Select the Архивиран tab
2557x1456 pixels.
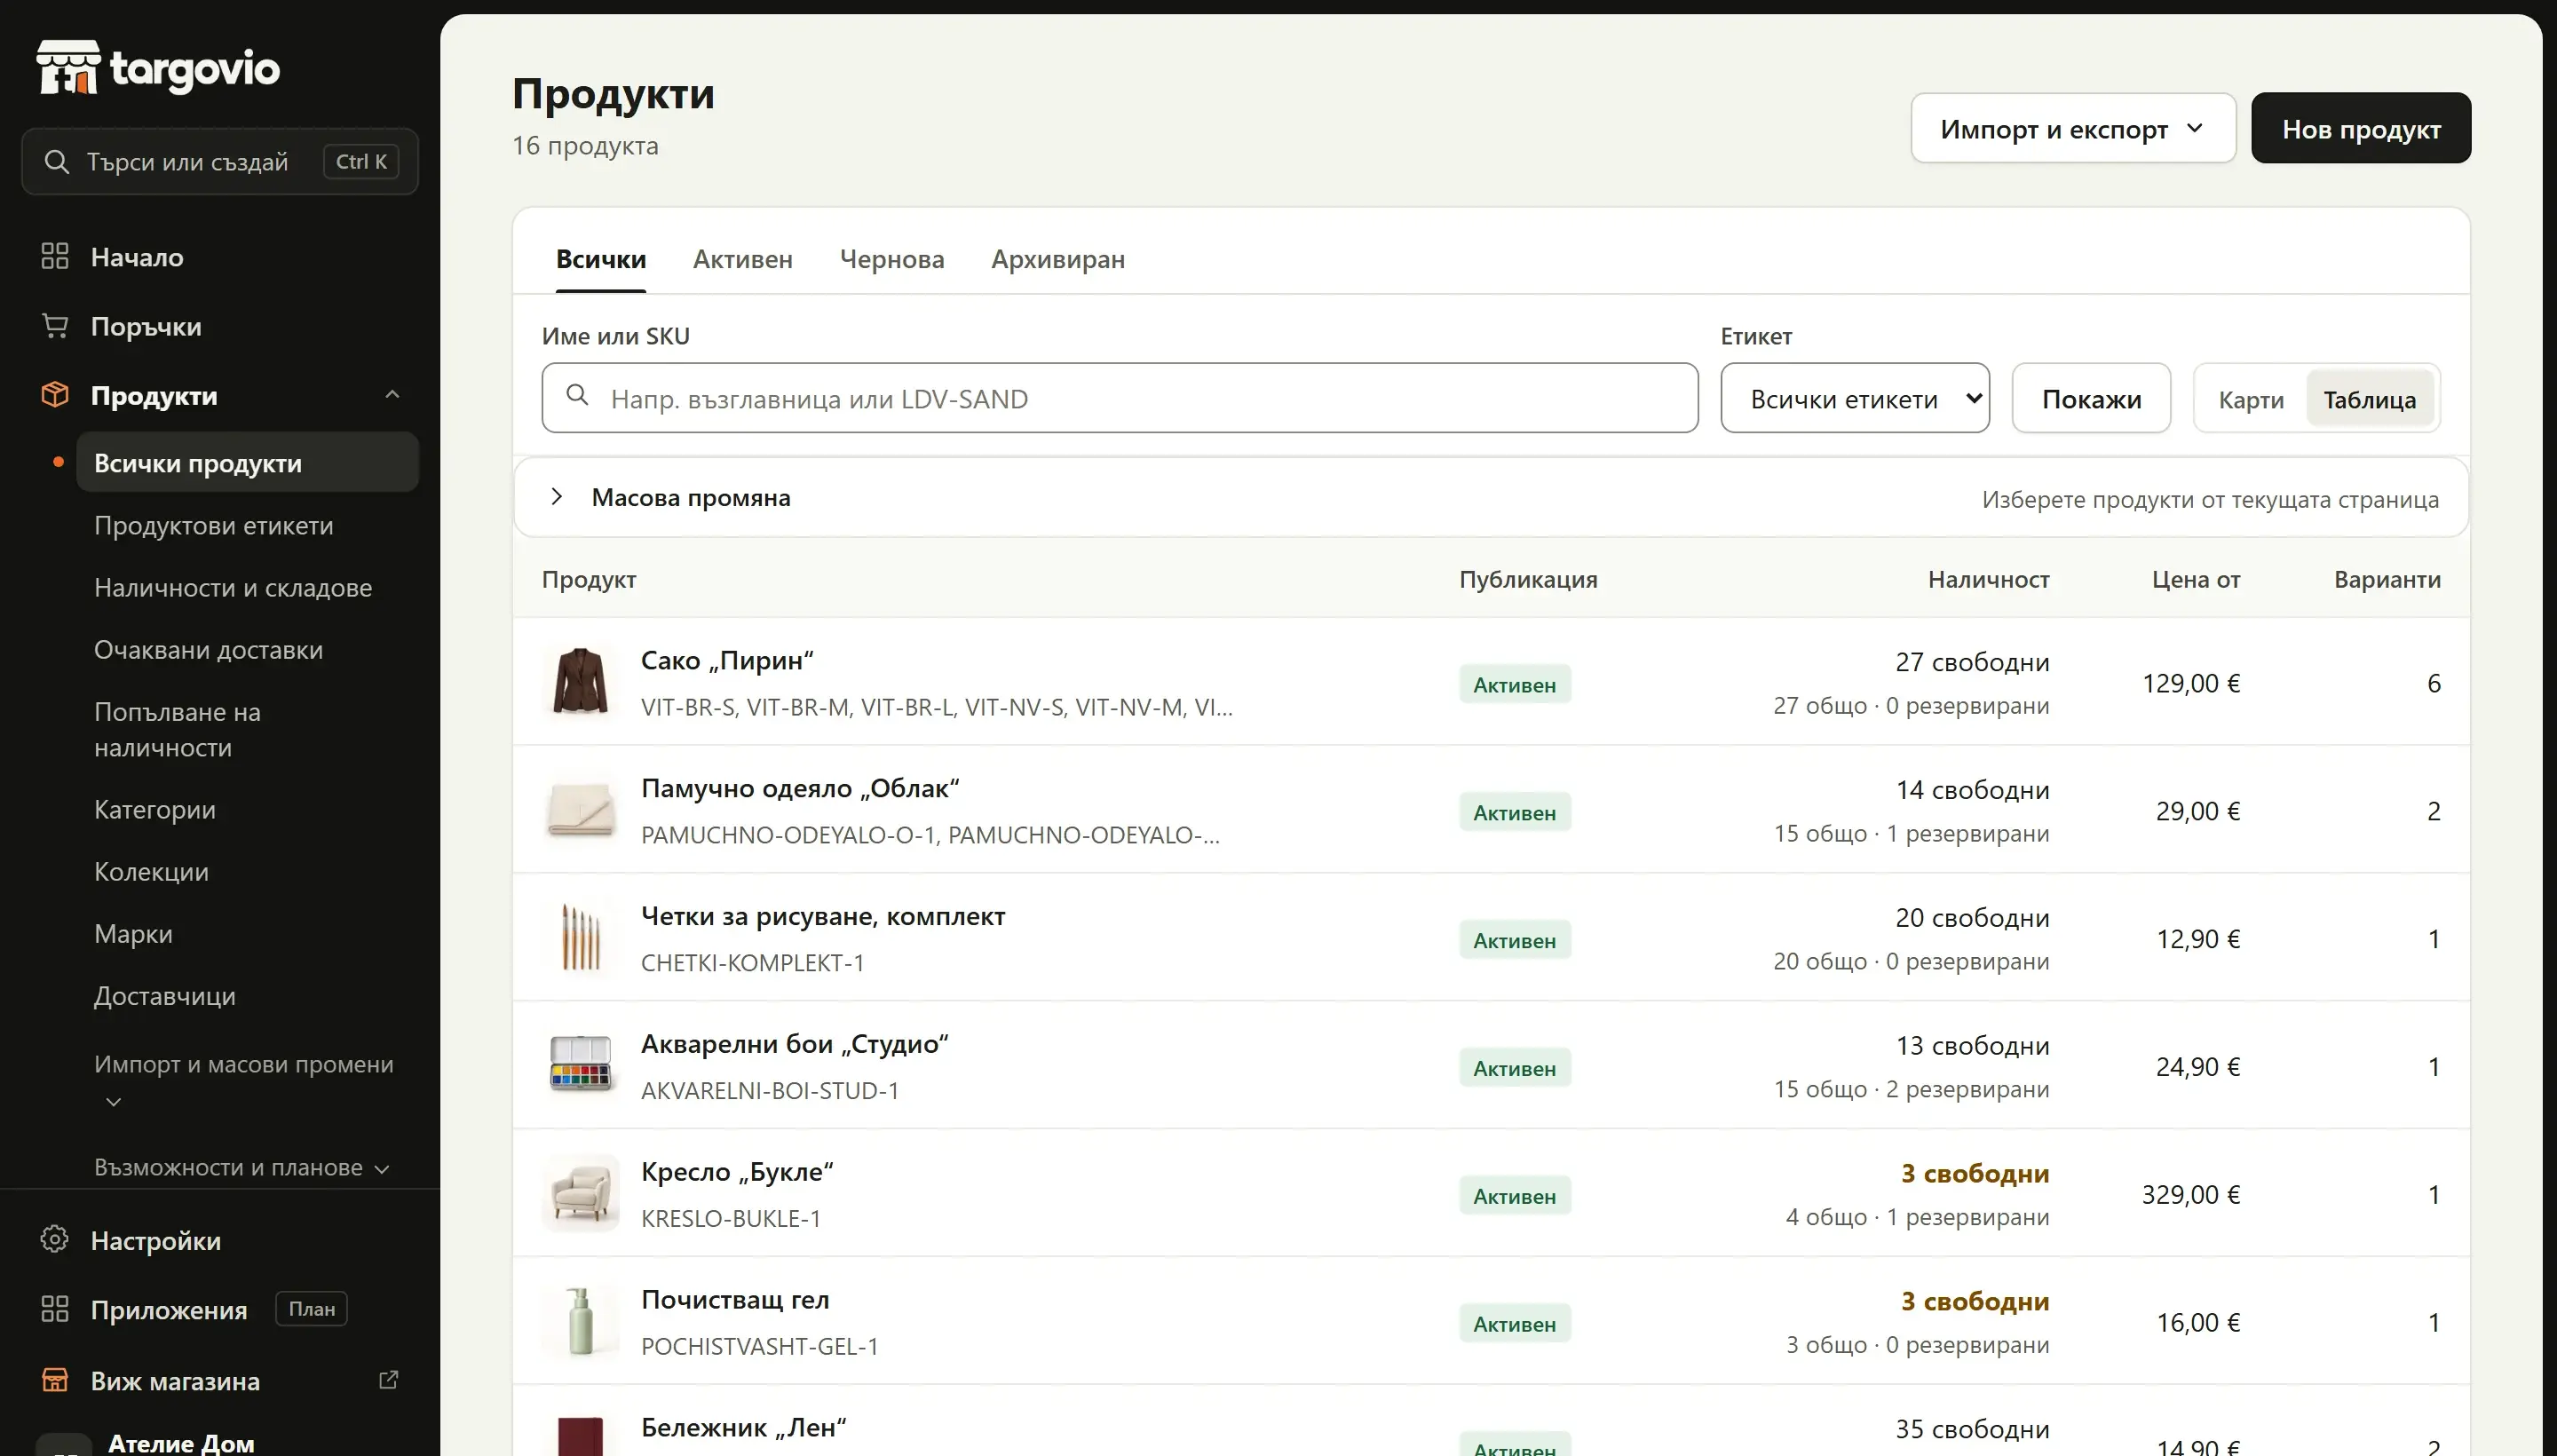coord(1058,259)
